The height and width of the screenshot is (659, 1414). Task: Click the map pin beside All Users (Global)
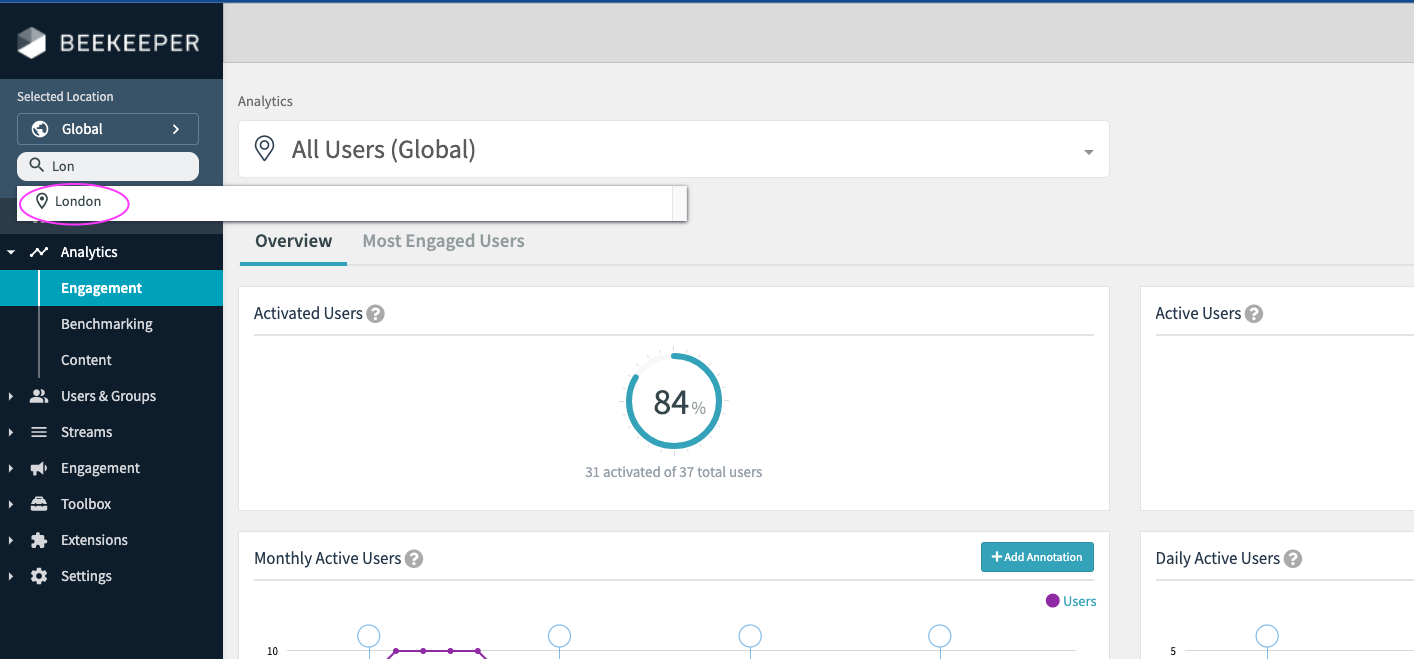coord(264,150)
